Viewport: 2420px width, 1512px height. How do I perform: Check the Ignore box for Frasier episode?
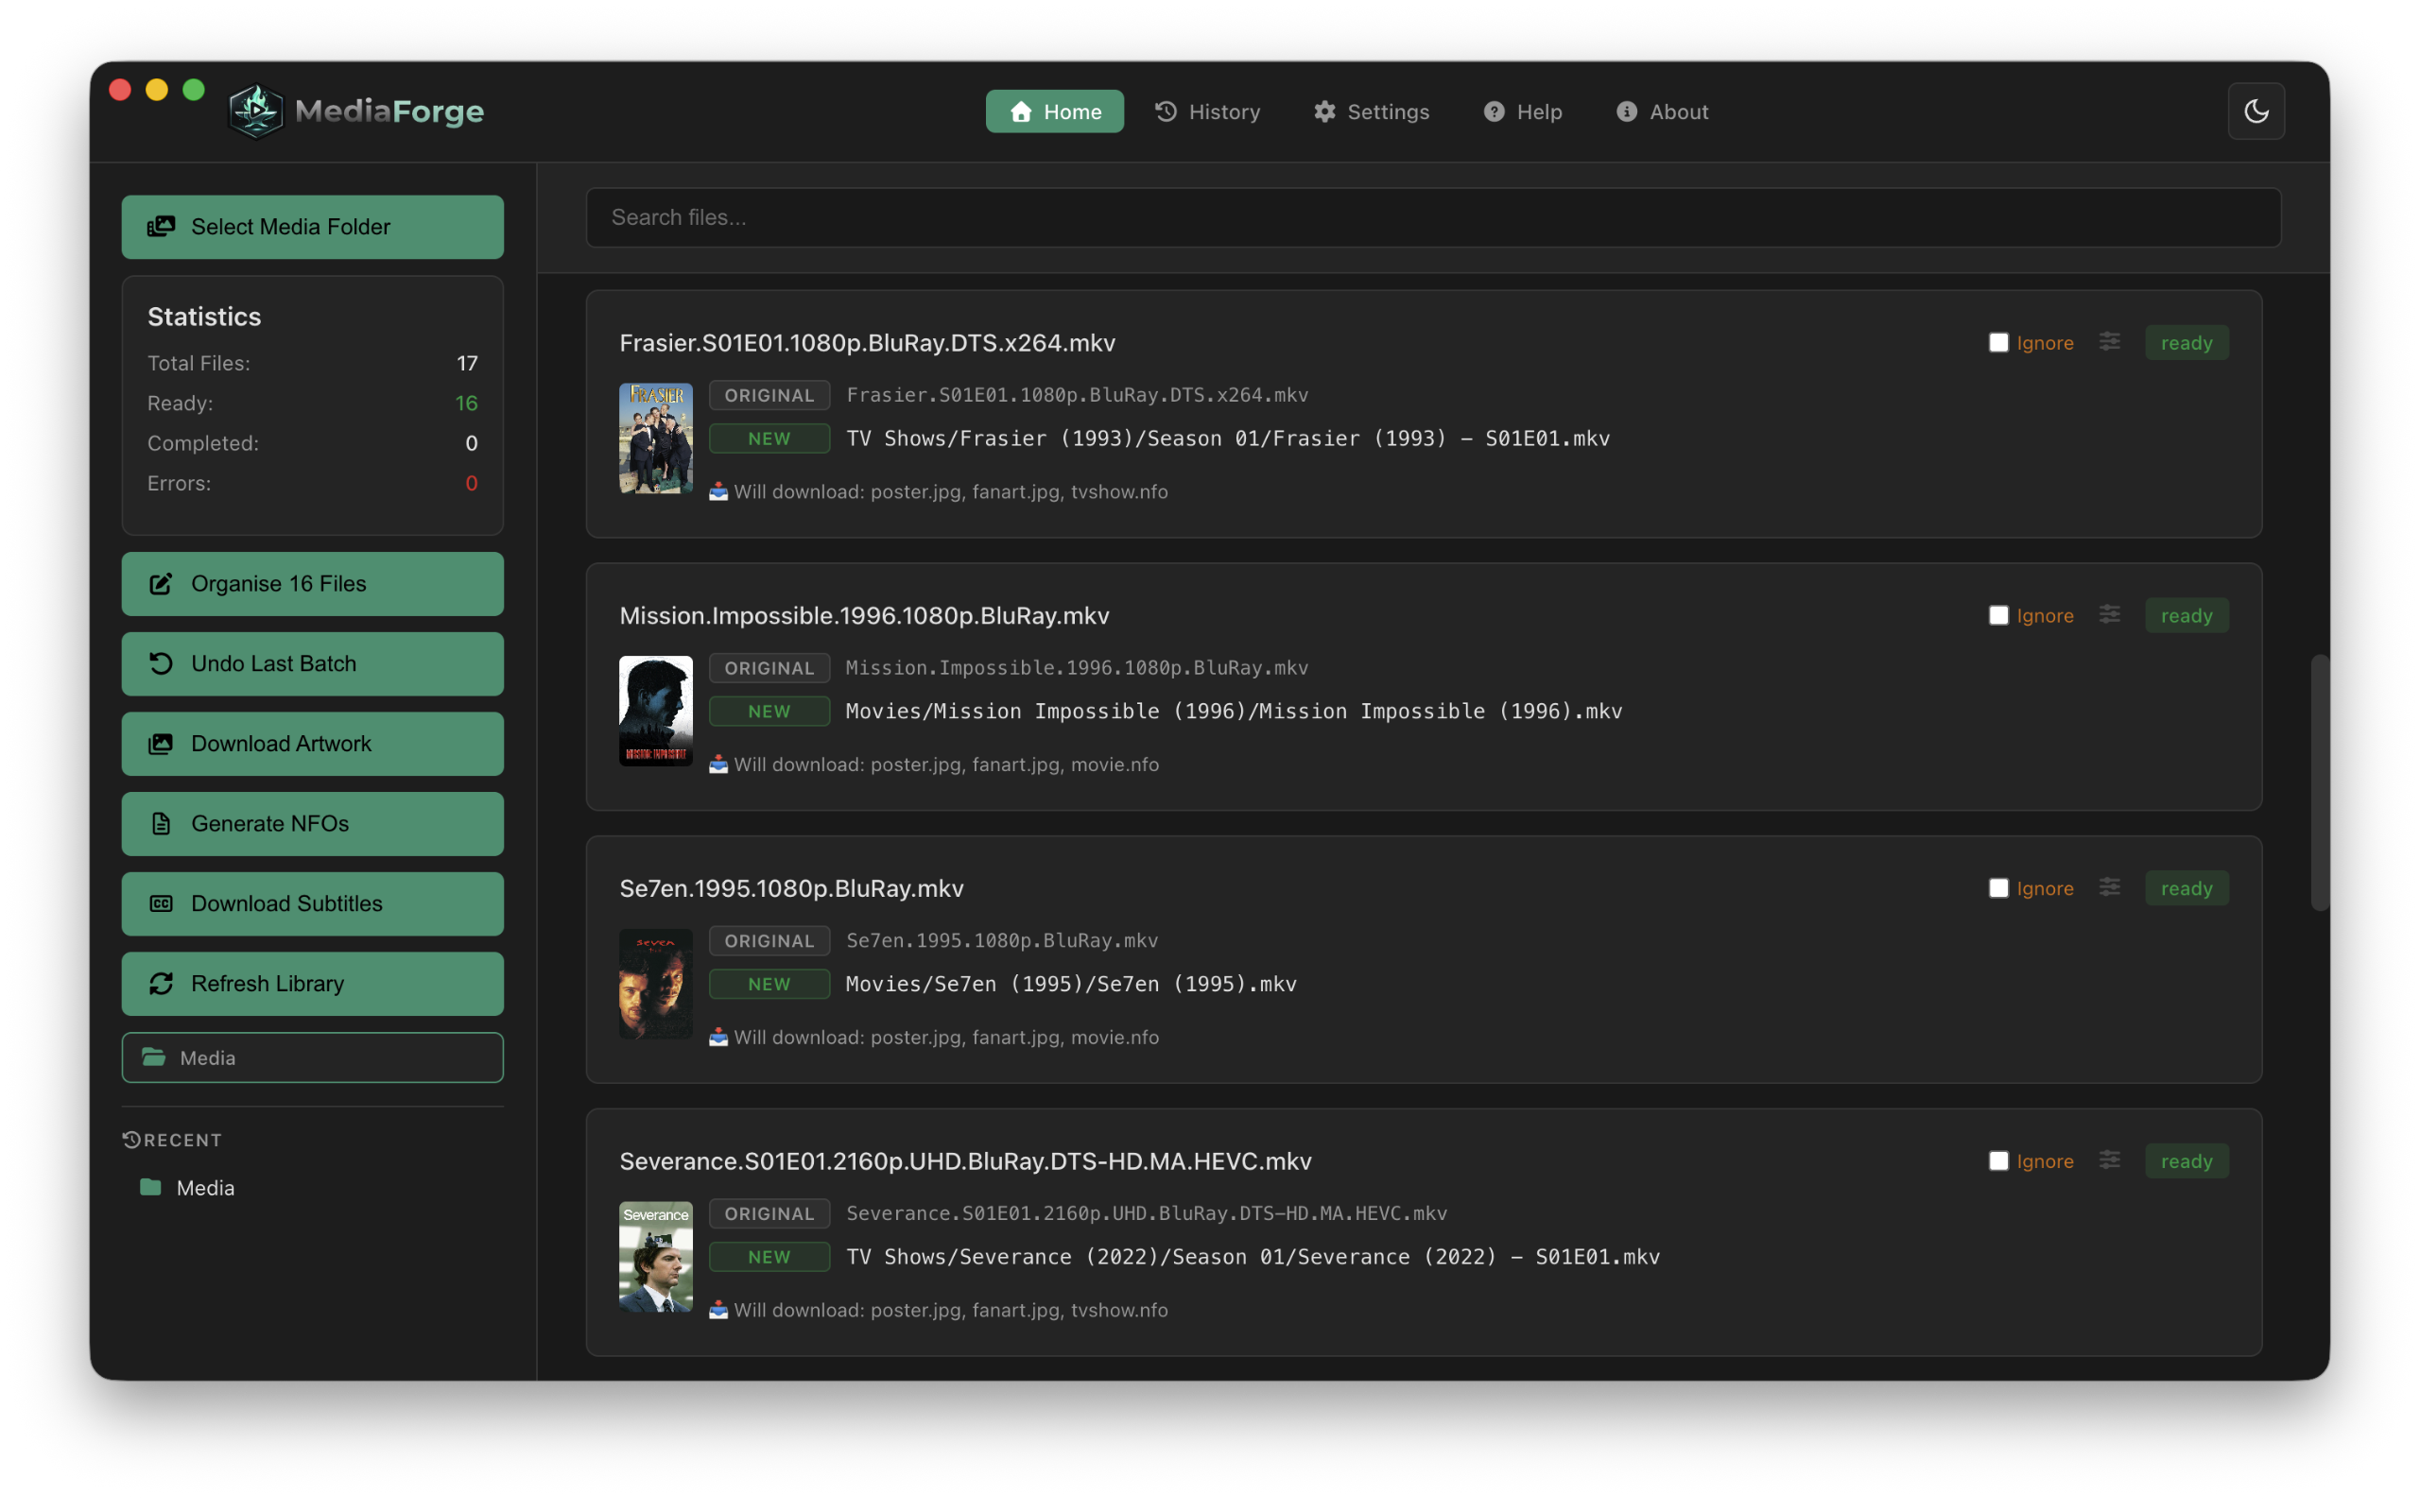pos(1998,342)
